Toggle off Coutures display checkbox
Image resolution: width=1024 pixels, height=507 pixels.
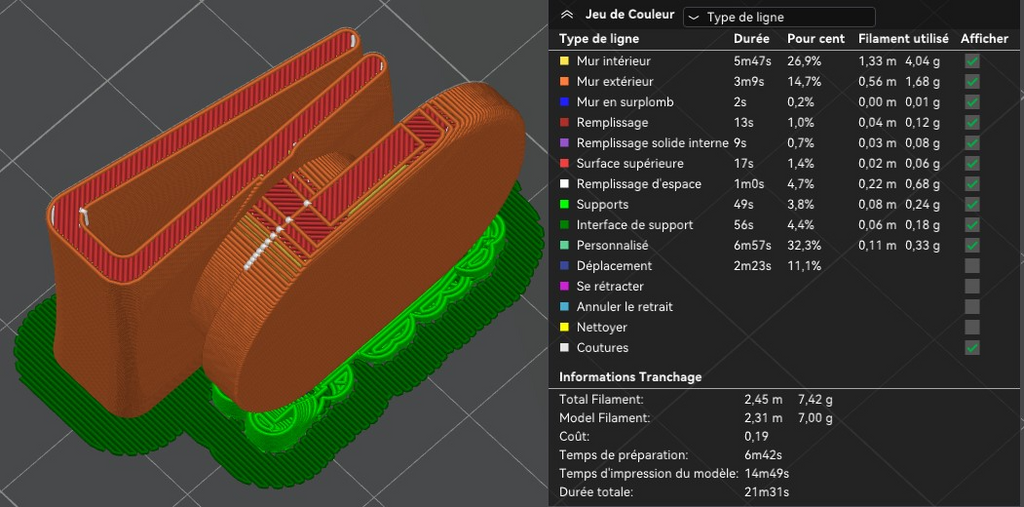(972, 348)
